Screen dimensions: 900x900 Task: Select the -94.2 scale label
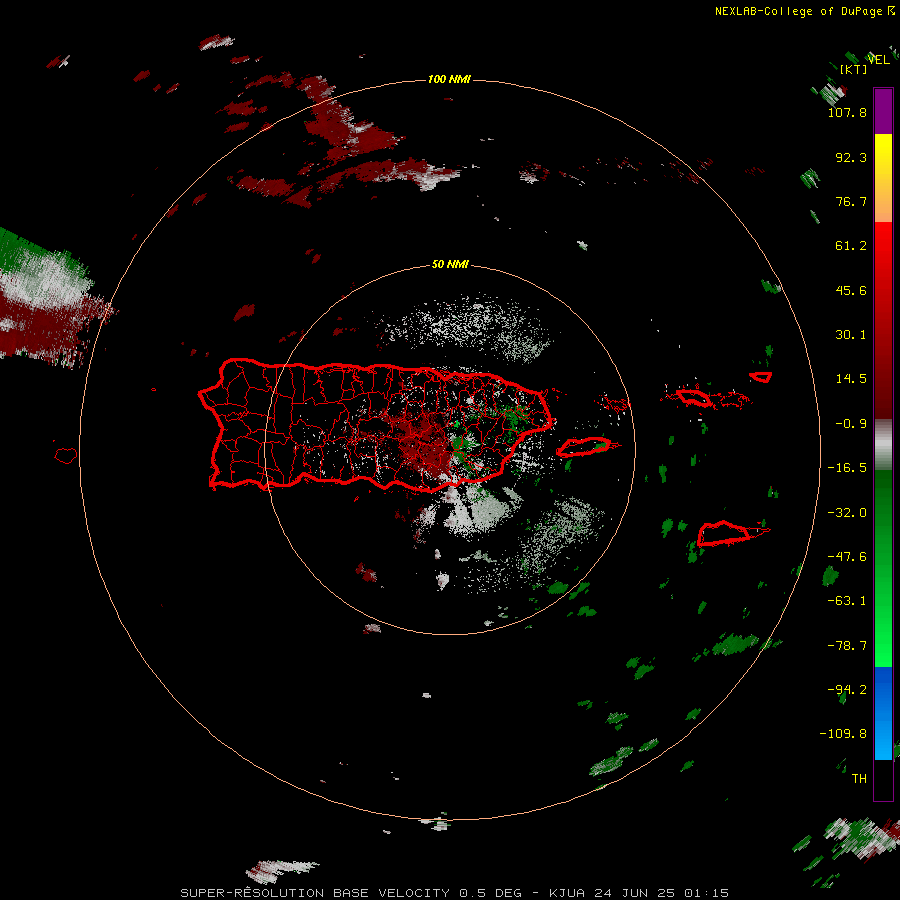(847, 690)
